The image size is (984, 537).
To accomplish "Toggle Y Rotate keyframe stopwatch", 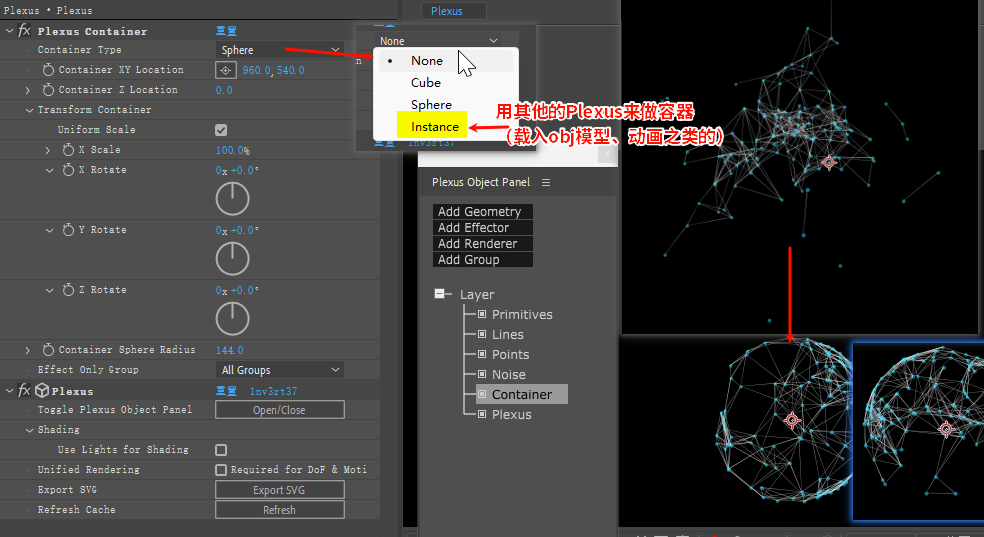I will click(68, 230).
